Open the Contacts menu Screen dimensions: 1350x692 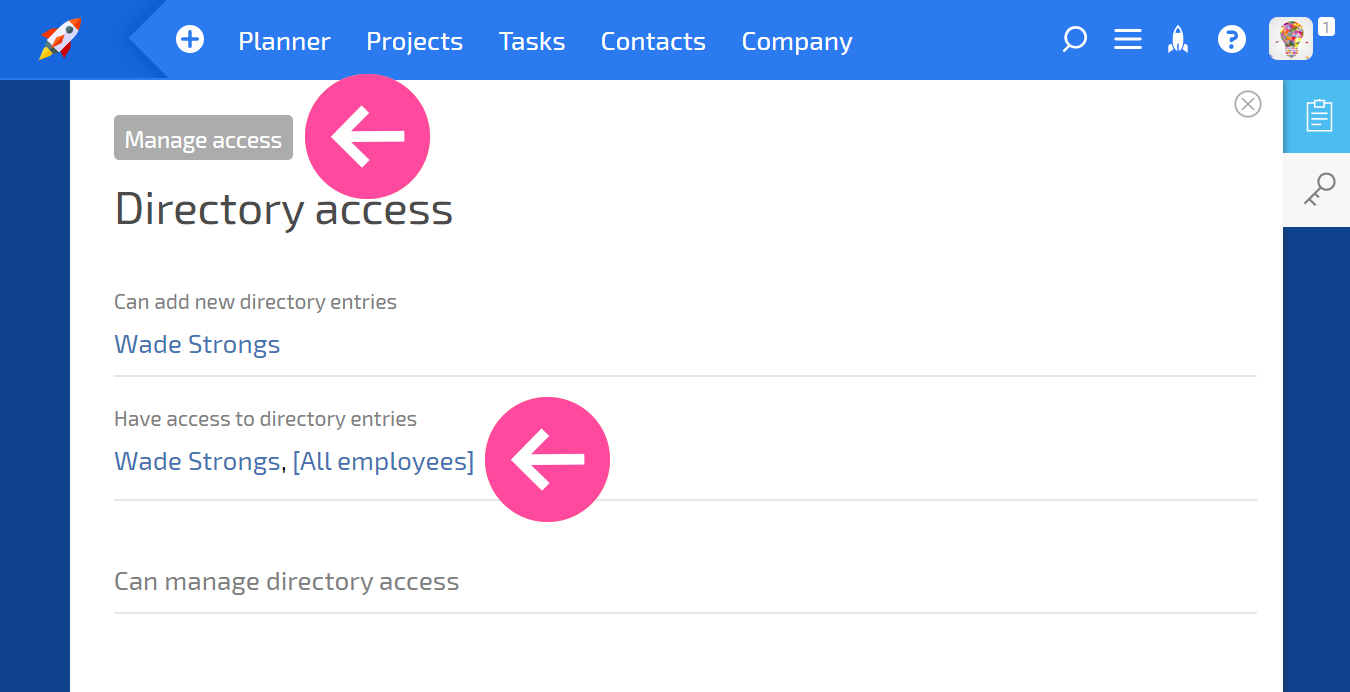click(653, 41)
